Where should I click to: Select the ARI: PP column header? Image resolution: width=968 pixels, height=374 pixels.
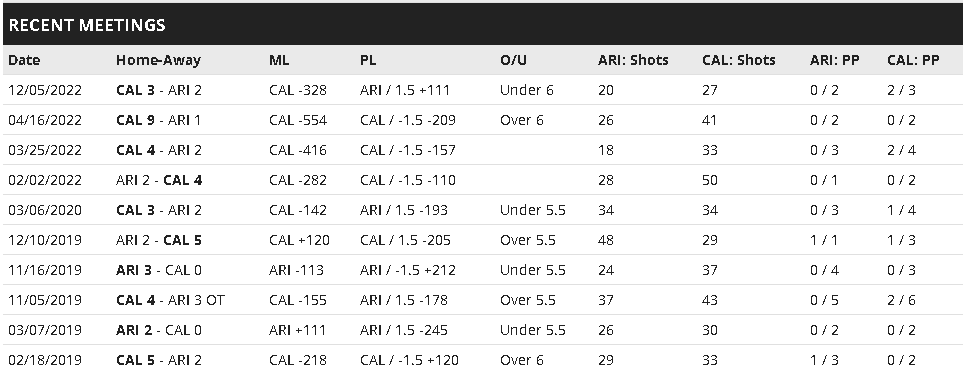(835, 60)
